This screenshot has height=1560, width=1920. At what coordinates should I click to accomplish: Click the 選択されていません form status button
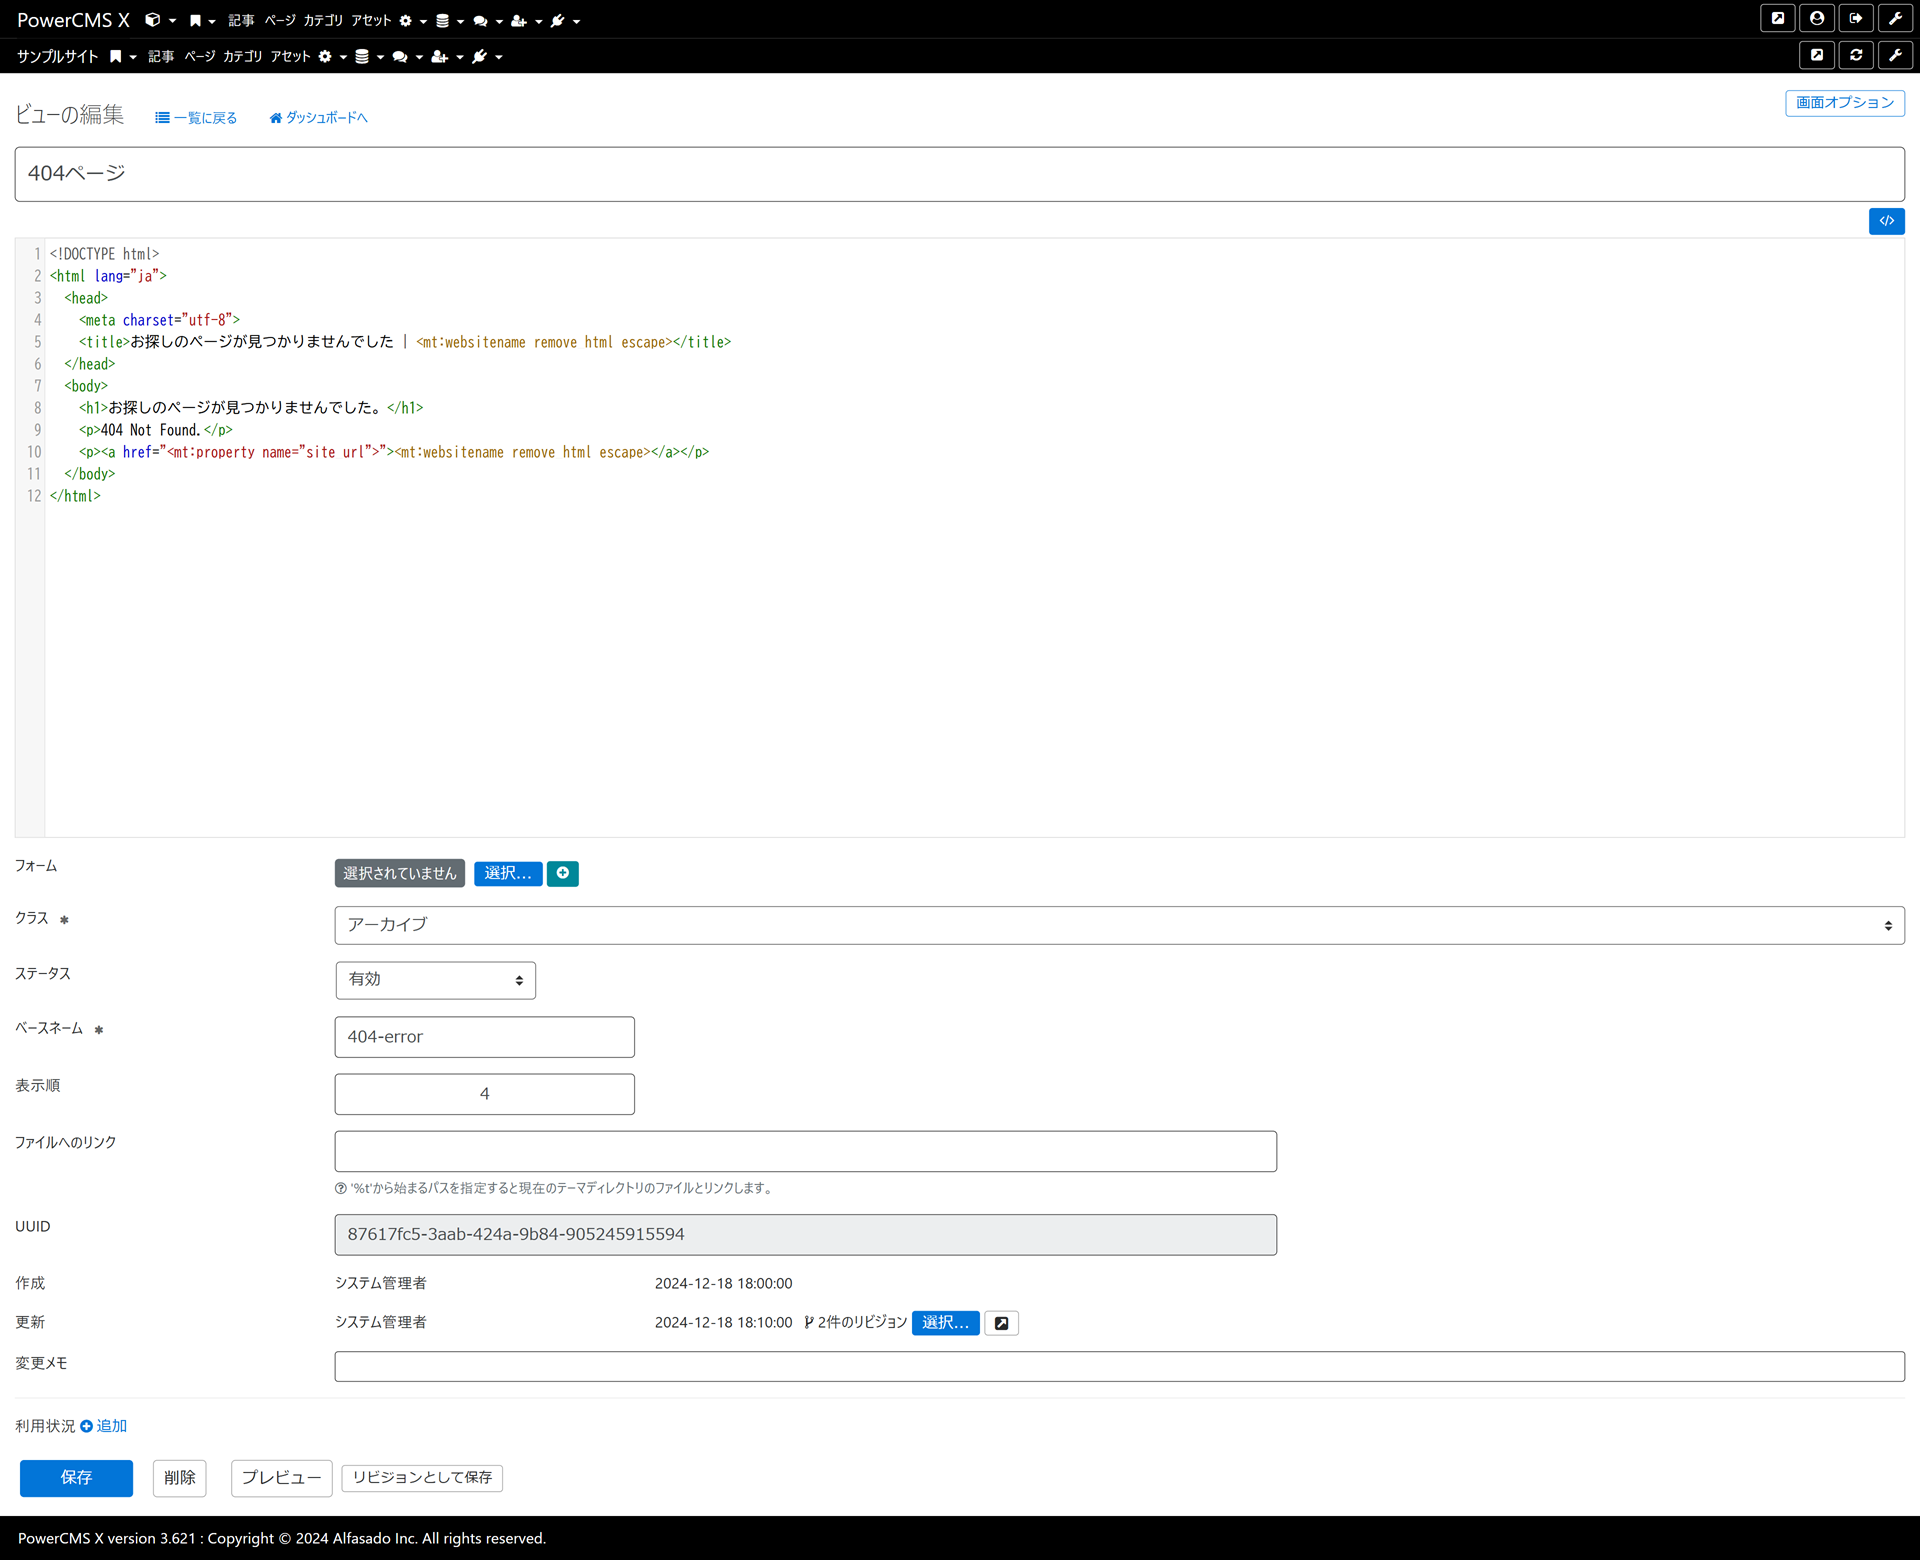pos(399,873)
